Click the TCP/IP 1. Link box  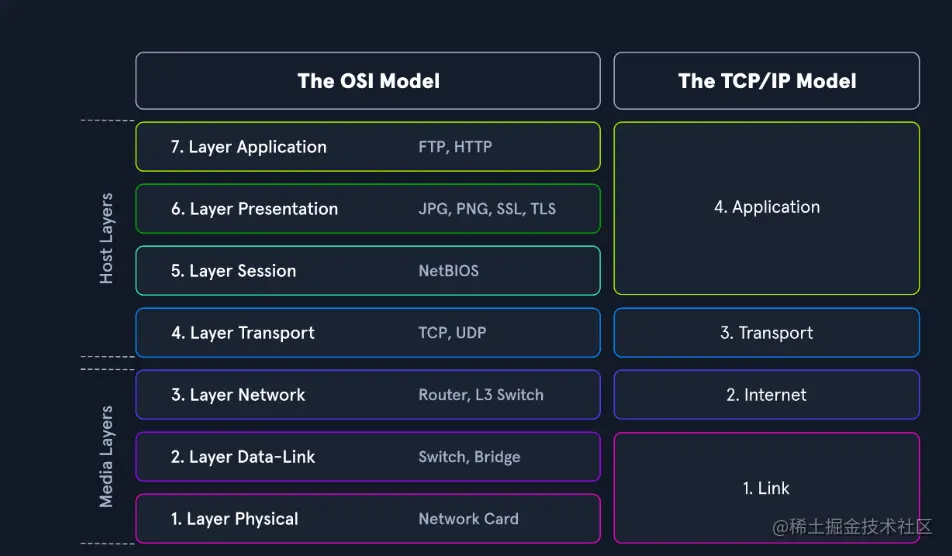click(x=766, y=488)
